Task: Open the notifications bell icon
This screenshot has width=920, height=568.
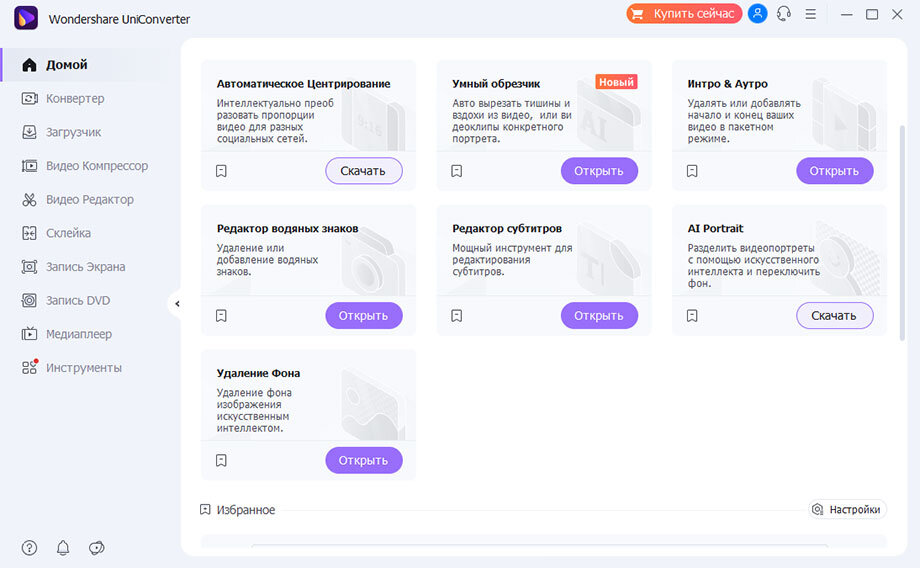Action: click(x=63, y=548)
